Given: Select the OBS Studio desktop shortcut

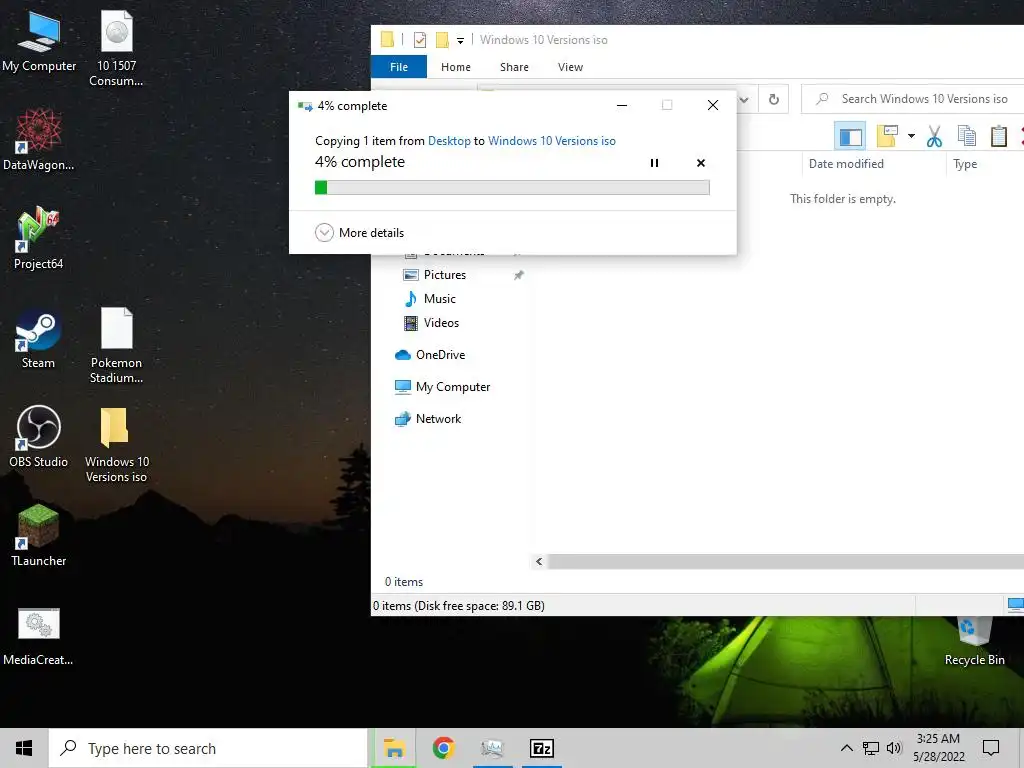Looking at the screenshot, I should (x=39, y=437).
